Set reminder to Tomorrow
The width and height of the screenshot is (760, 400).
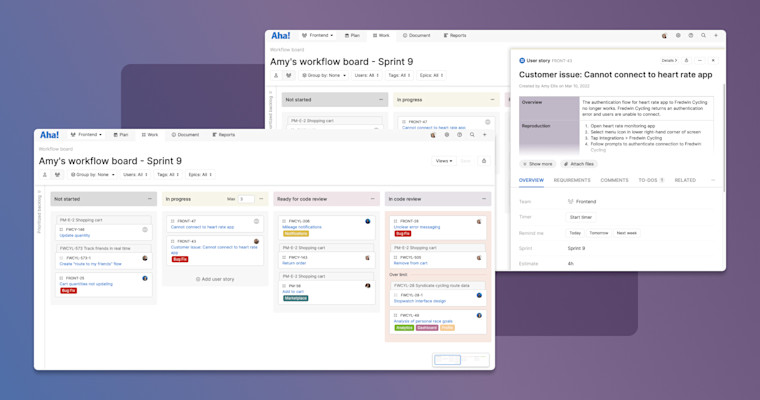pyautogui.click(x=599, y=233)
